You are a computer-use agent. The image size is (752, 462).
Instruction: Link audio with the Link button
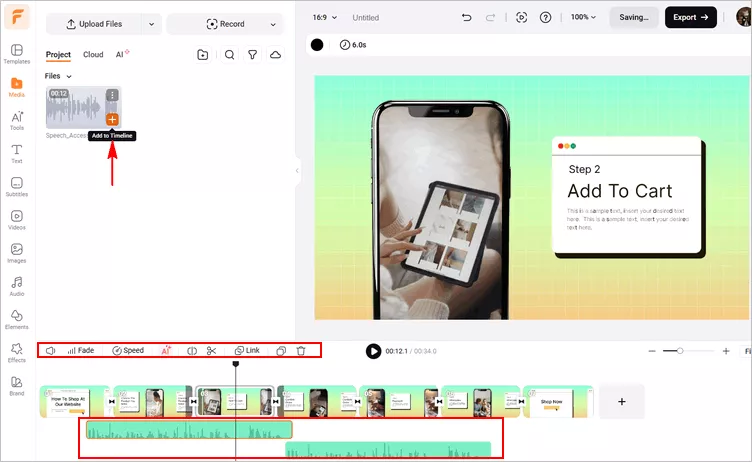pyautogui.click(x=247, y=351)
